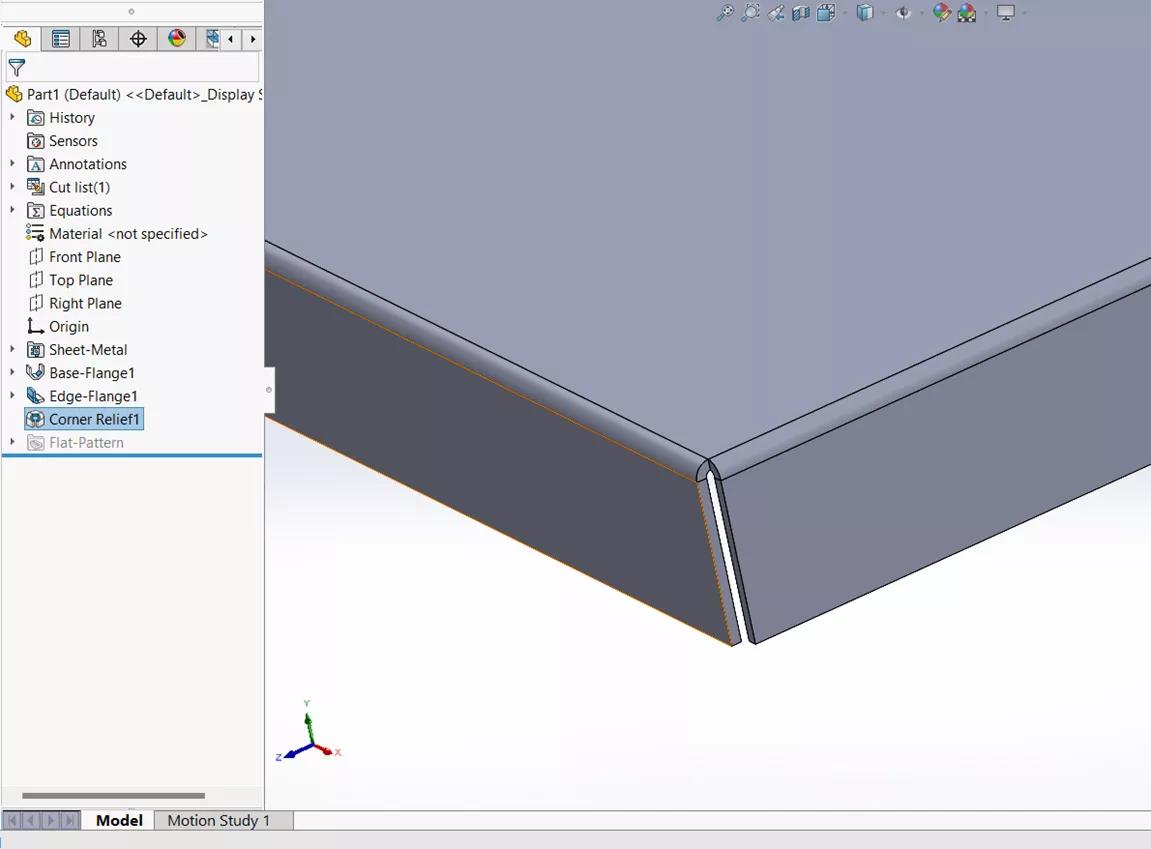The image size is (1151, 849).
Task: Click the feature tree horizontal scrollbar
Action: pos(113,795)
